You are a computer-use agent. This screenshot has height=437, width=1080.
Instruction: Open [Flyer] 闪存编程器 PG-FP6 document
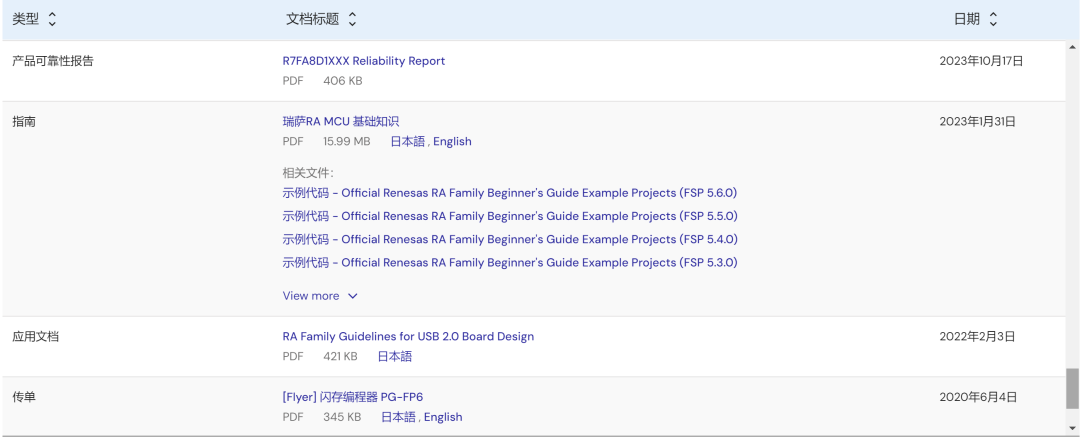click(359, 397)
